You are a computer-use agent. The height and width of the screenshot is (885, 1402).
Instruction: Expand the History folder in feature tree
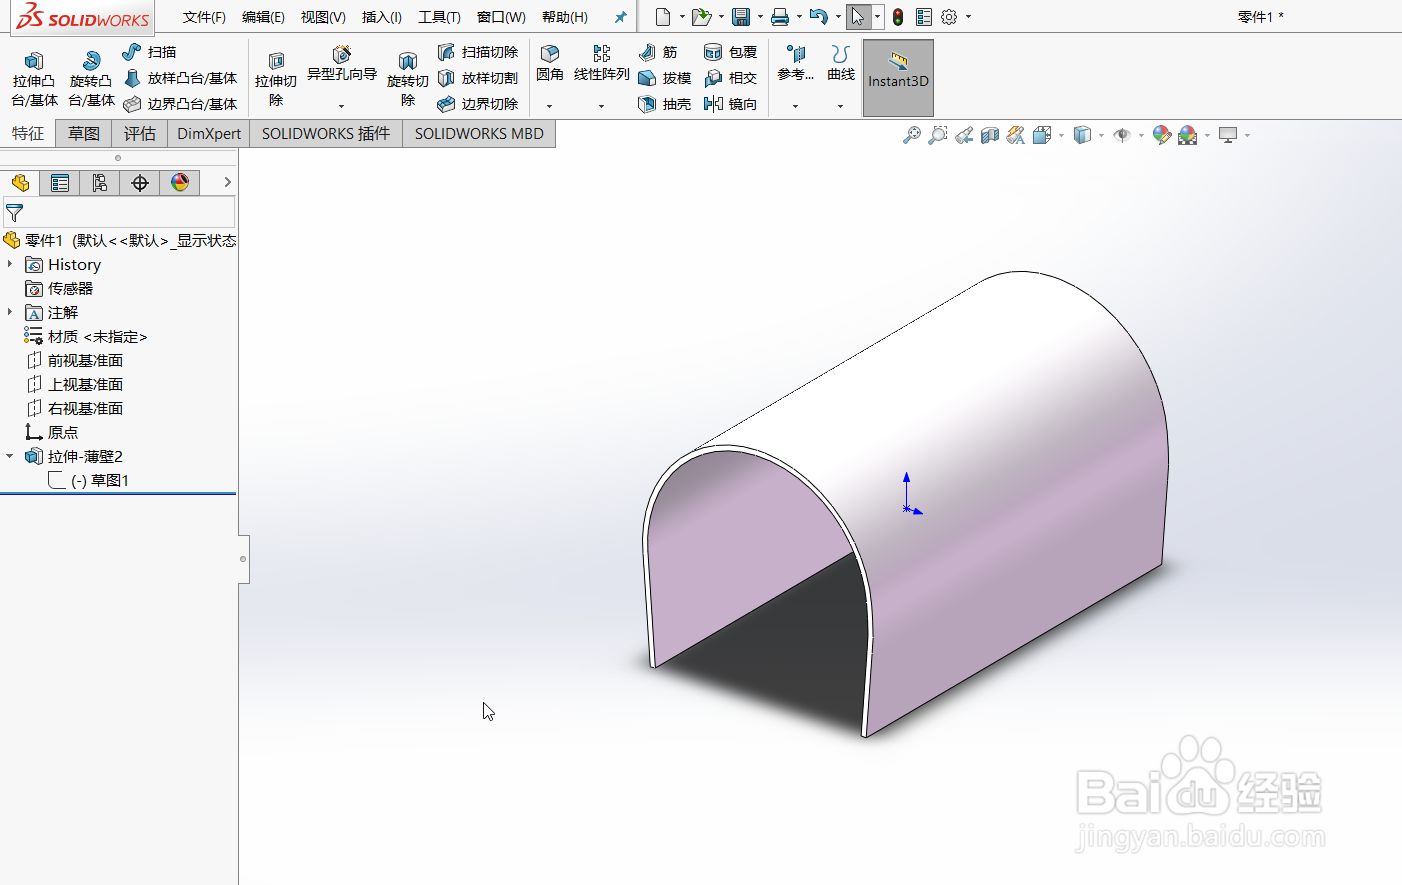10,264
